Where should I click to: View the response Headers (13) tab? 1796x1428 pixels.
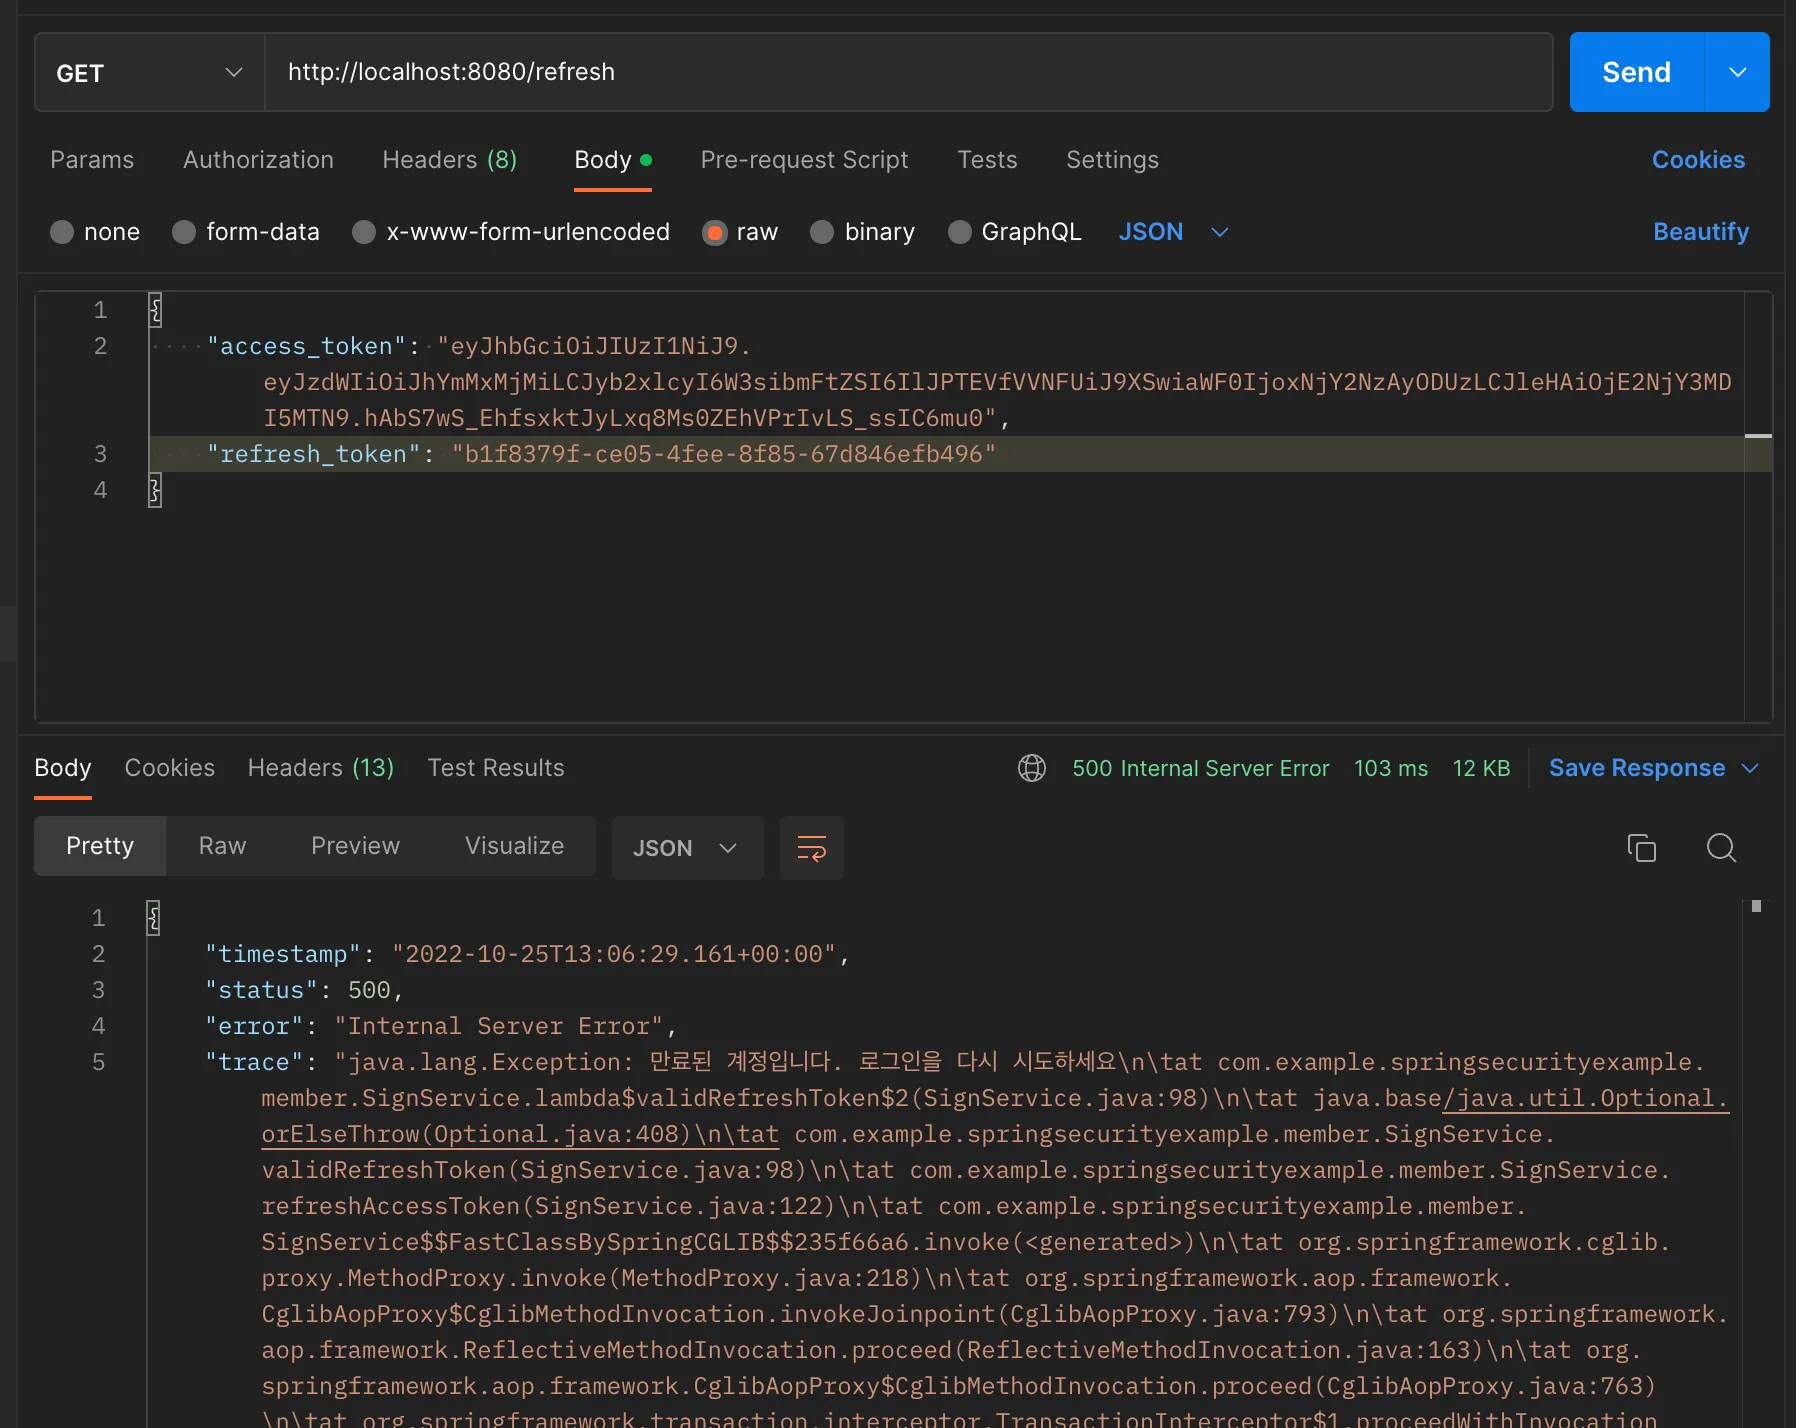320,768
